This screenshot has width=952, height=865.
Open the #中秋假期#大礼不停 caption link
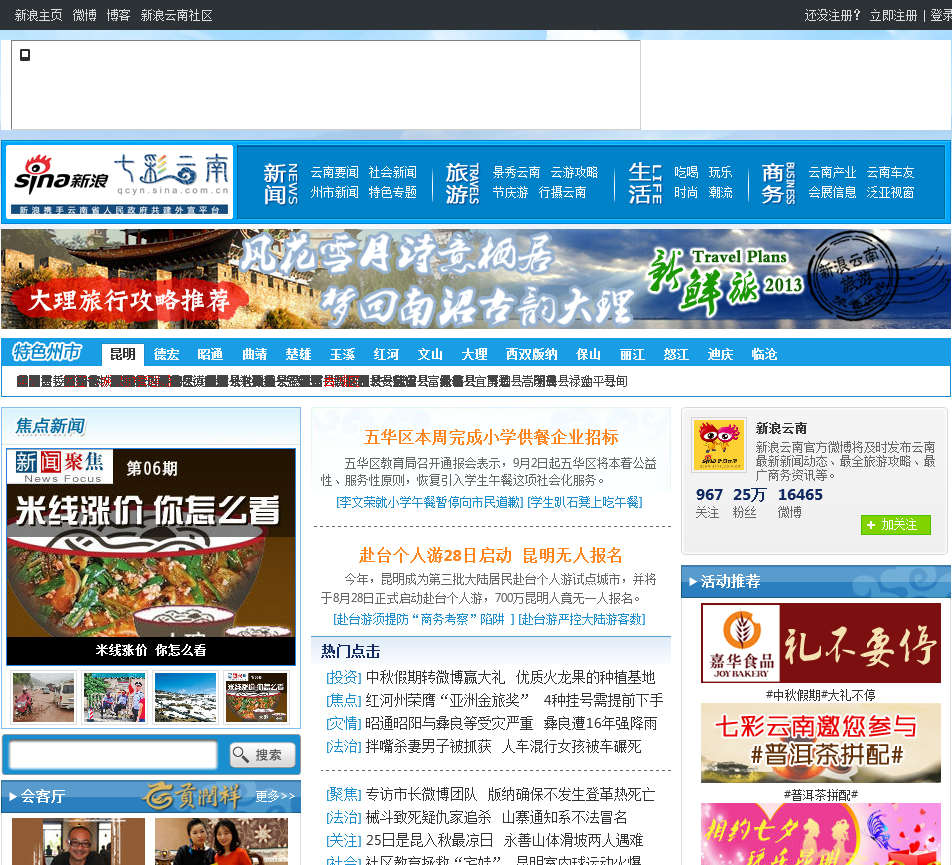point(821,695)
